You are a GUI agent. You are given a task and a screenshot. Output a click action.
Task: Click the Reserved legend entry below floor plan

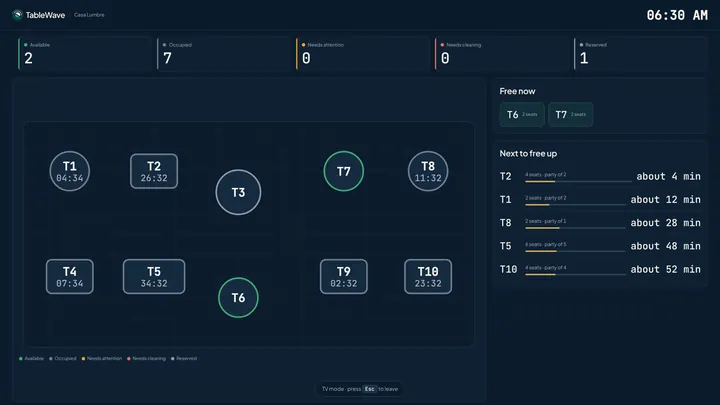point(184,359)
